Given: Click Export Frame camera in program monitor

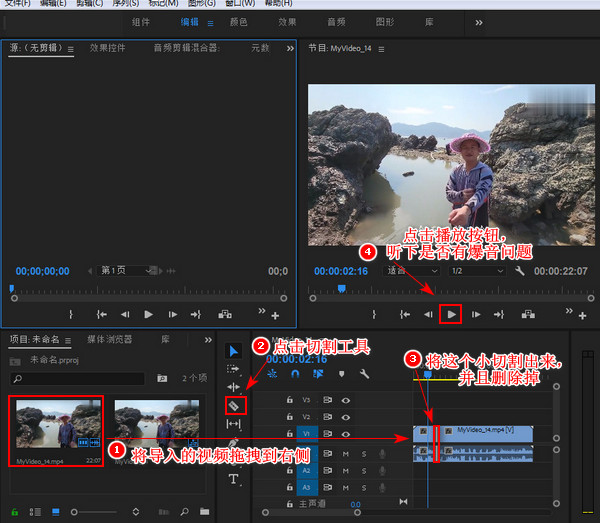Looking at the screenshot, I should (x=528, y=314).
